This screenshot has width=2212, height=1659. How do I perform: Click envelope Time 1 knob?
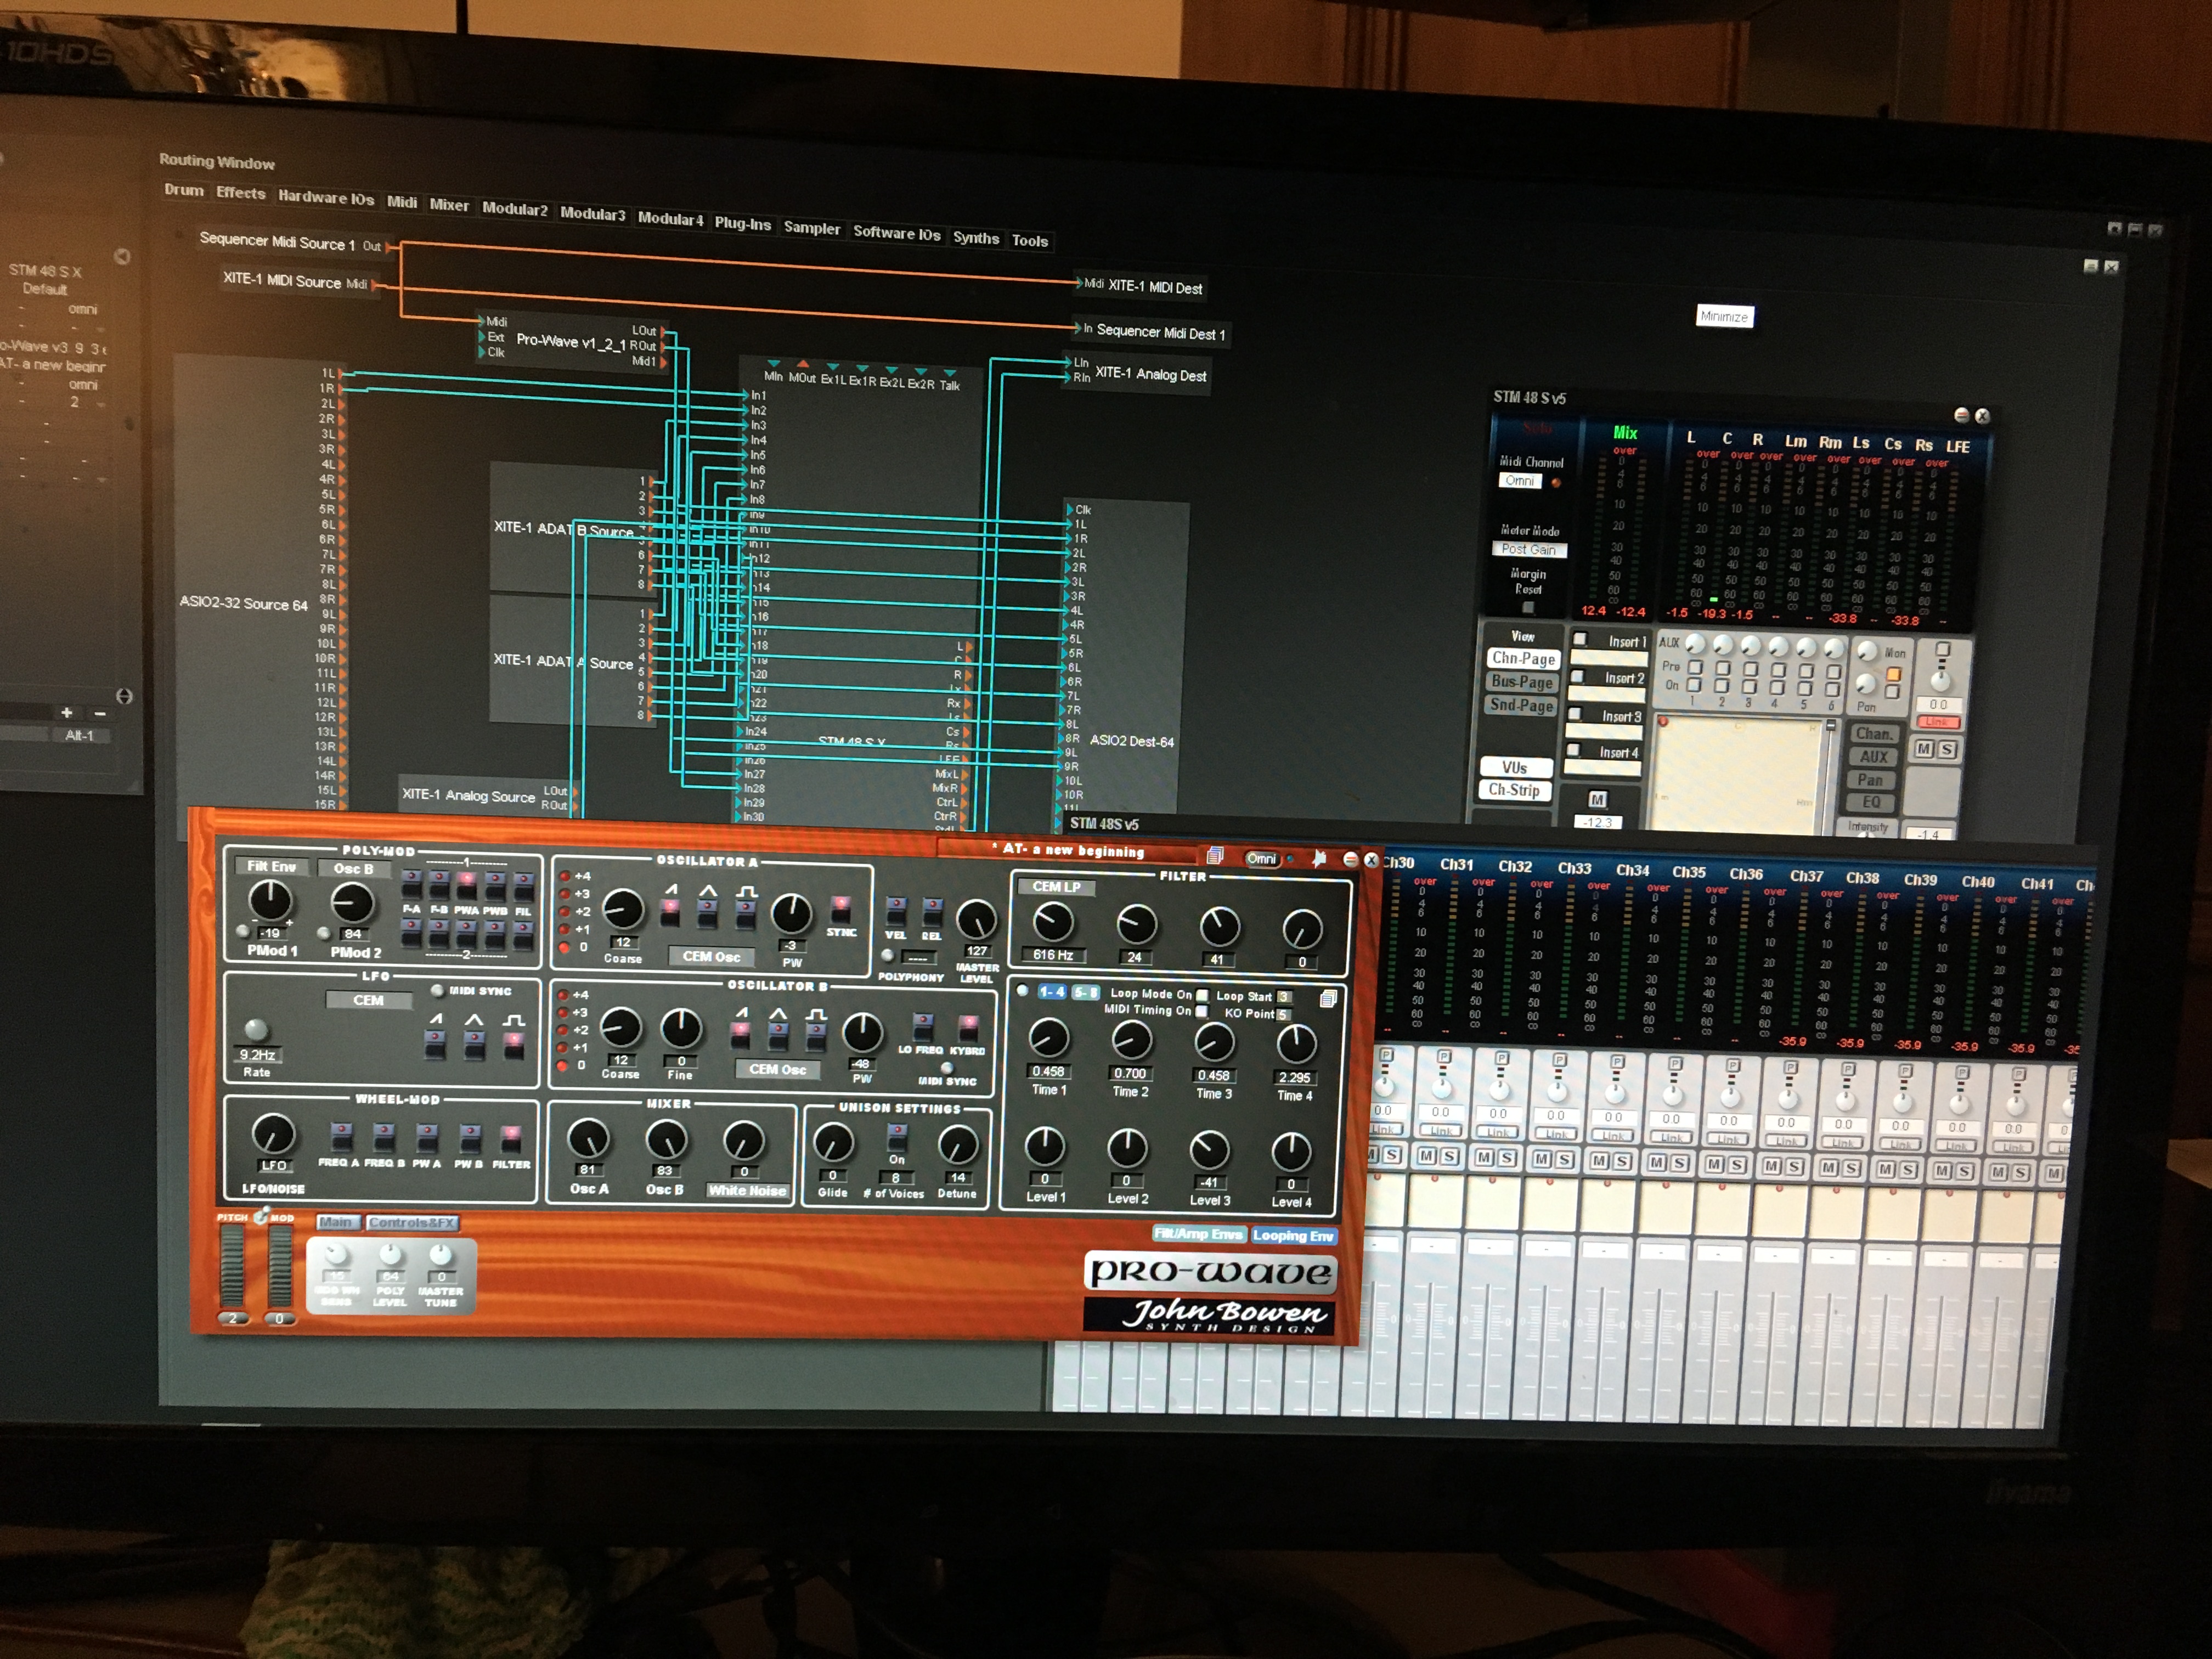[1049, 1039]
